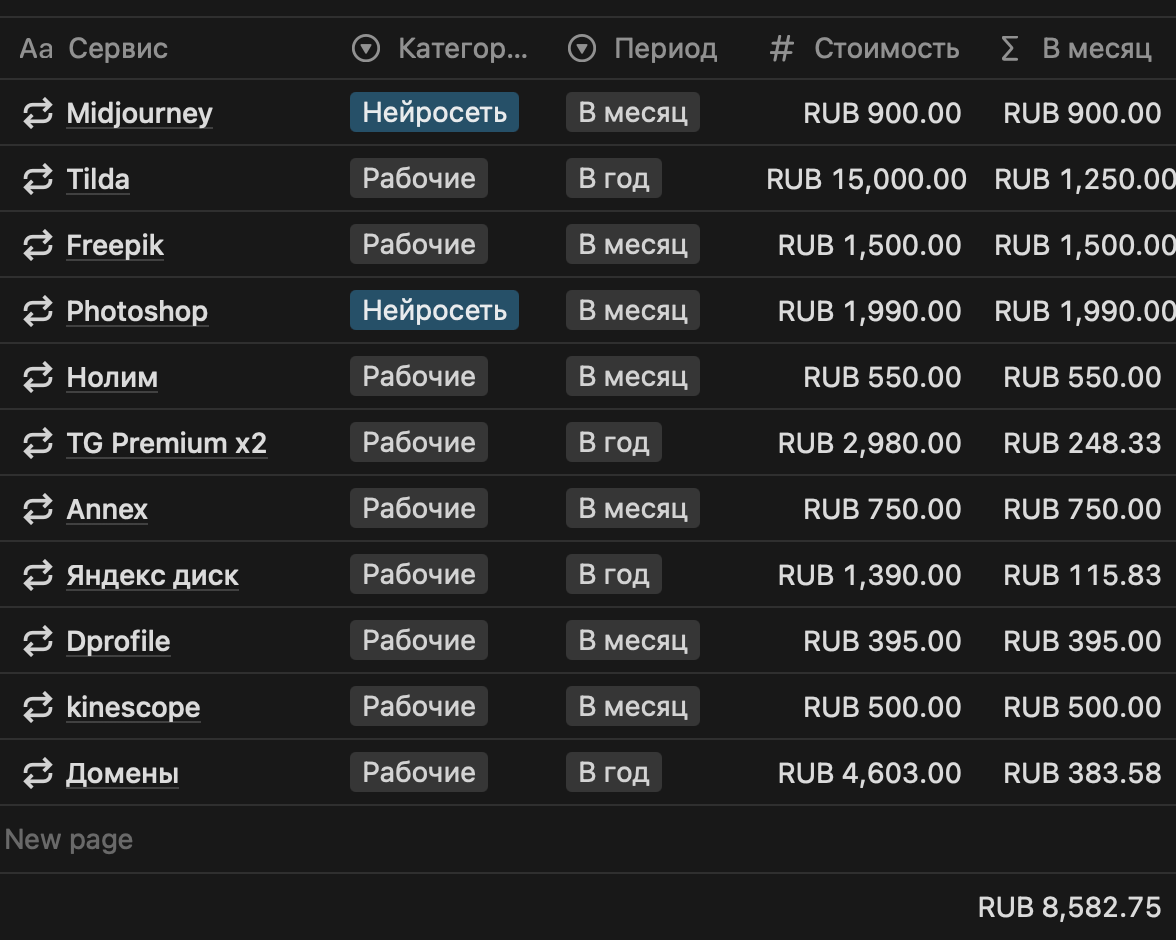The width and height of the screenshot is (1176, 940).
Task: Edit the RUB 395.00 cost for Dprofile
Action: tap(882, 641)
